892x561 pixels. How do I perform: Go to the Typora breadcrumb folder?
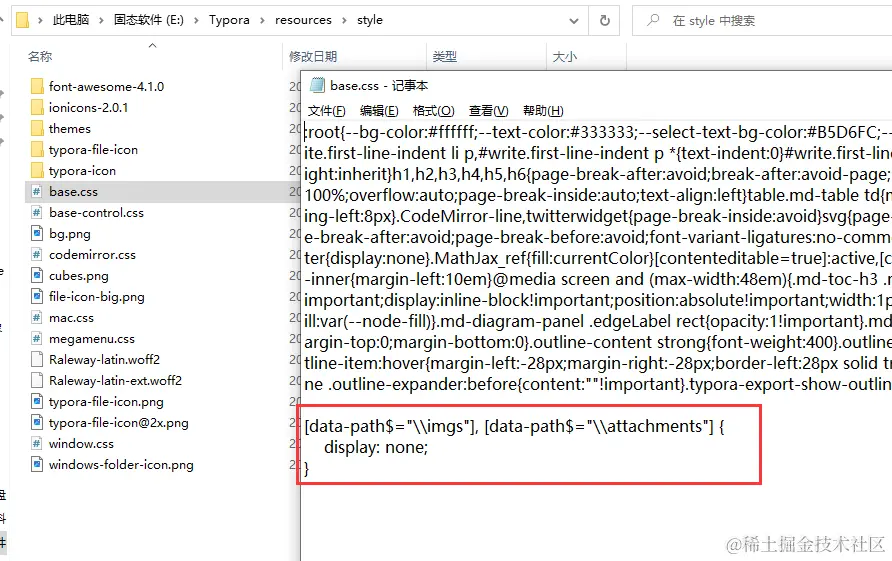229,20
